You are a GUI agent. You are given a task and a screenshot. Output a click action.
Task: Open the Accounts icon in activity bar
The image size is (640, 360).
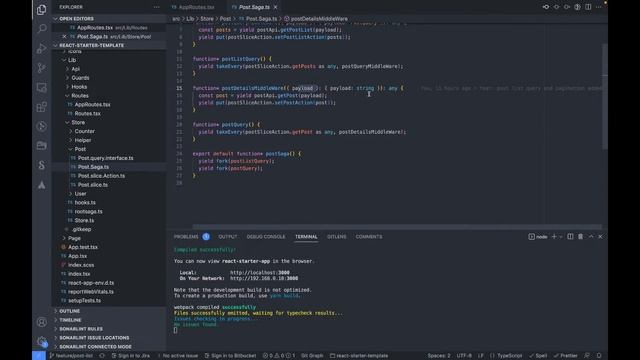click(42, 322)
